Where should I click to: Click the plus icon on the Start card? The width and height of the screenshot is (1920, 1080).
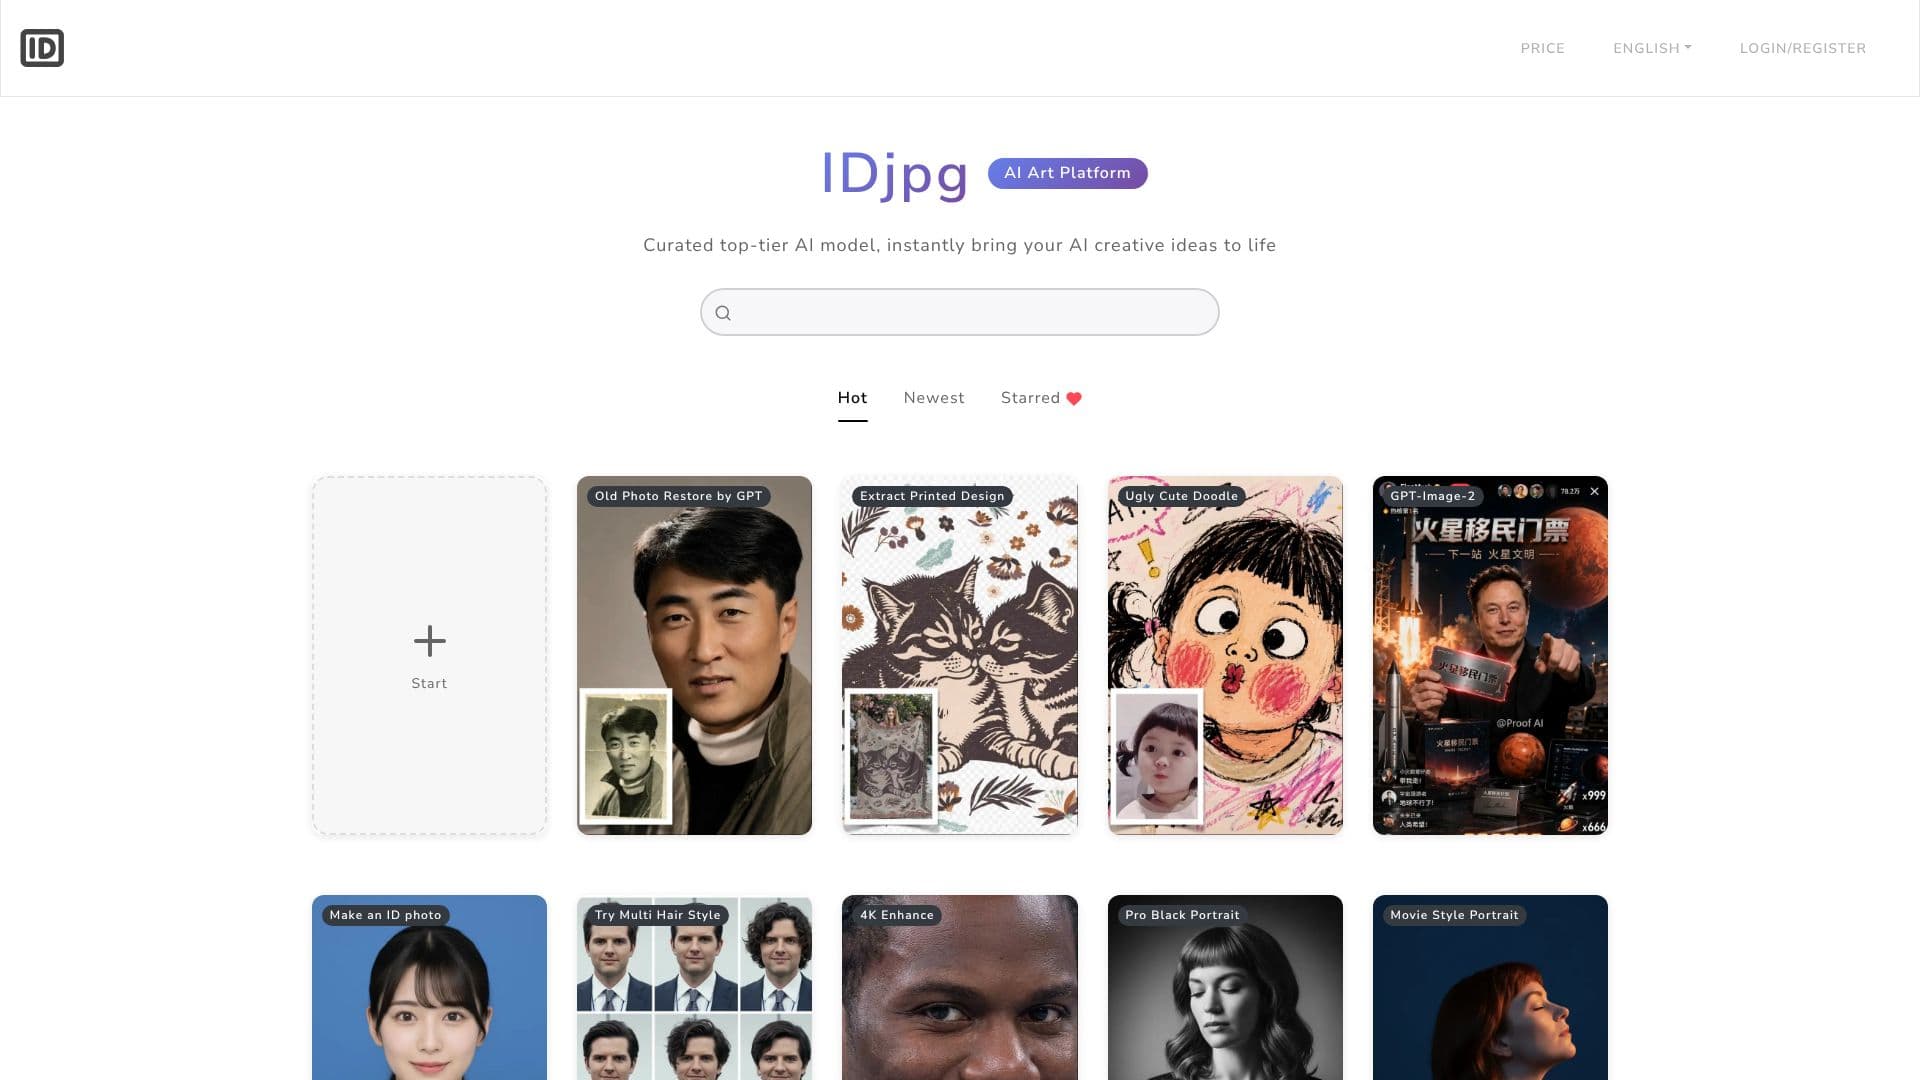pyautogui.click(x=429, y=641)
